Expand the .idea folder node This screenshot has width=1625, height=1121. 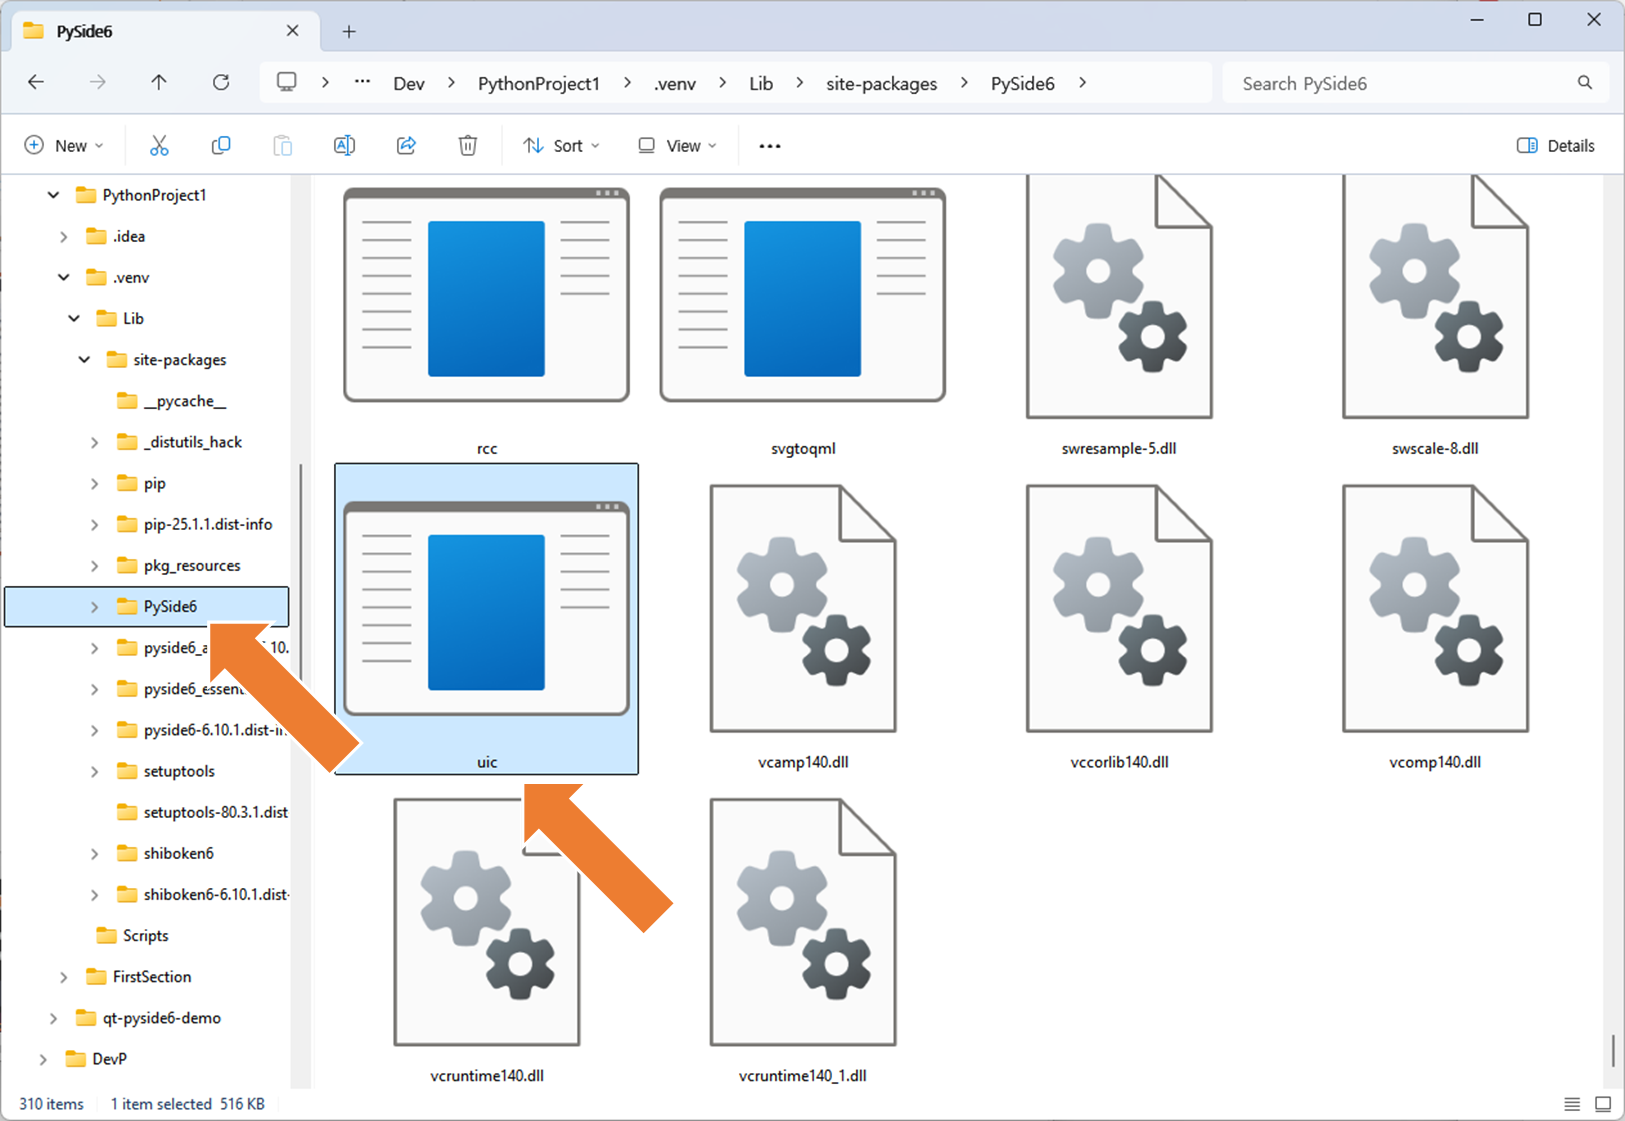tap(64, 237)
